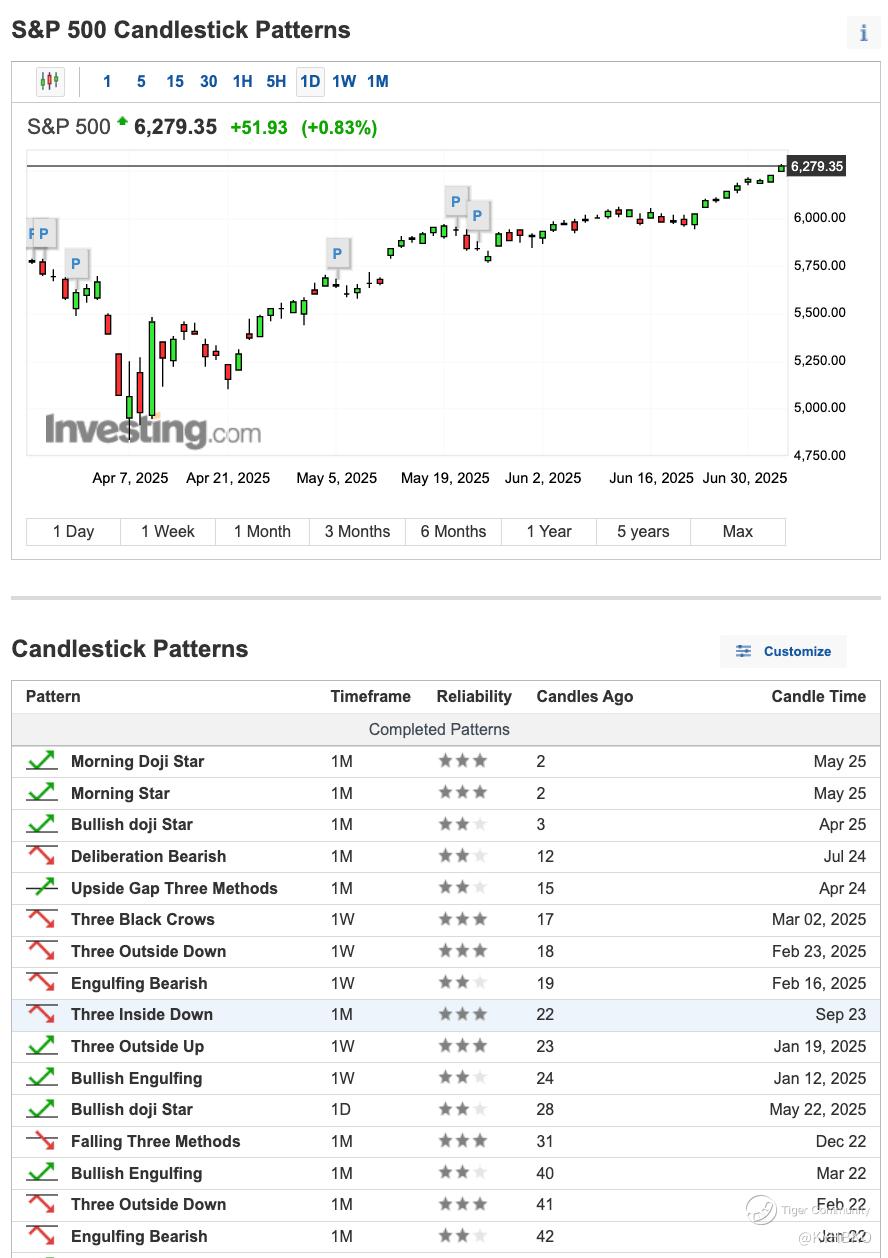Select the 1D interval
This screenshot has width=888, height=1258.
[x=310, y=82]
